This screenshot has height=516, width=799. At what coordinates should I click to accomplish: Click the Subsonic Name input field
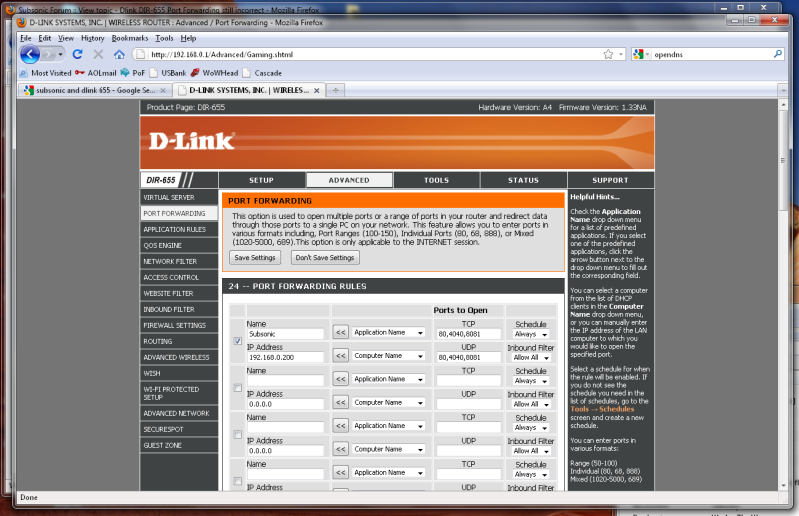pyautogui.click(x=285, y=334)
